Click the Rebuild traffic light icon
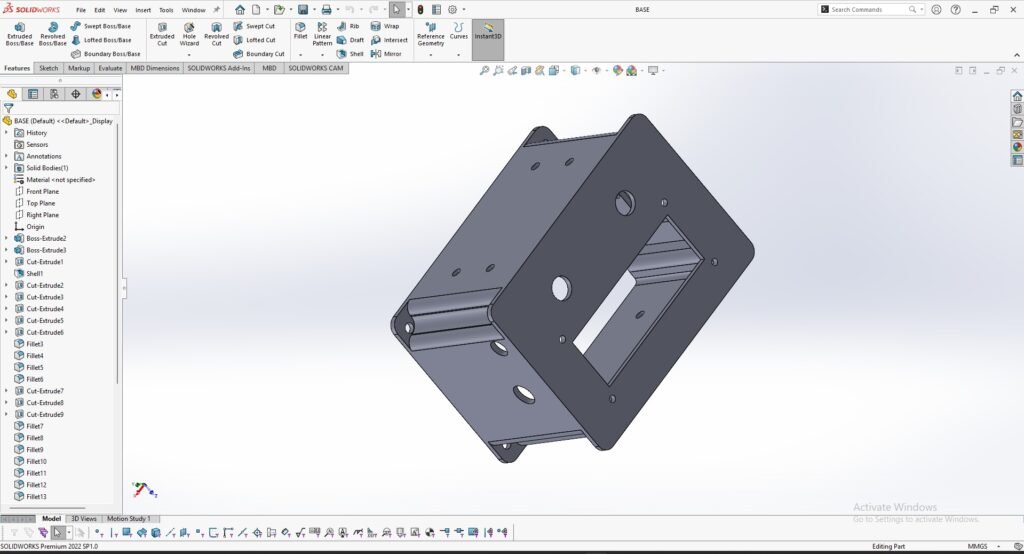 click(x=420, y=10)
